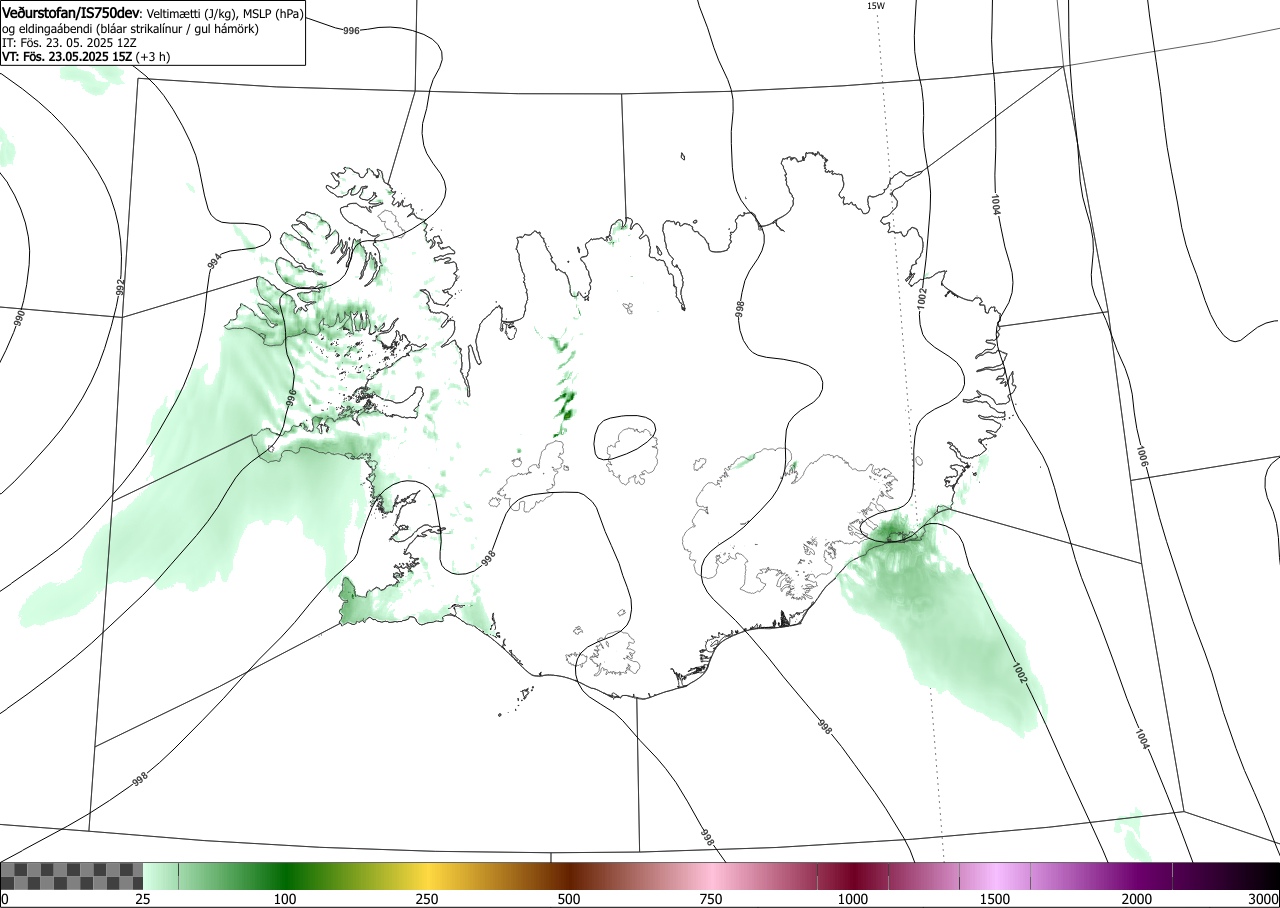Click the 994 isobar label

214,262
